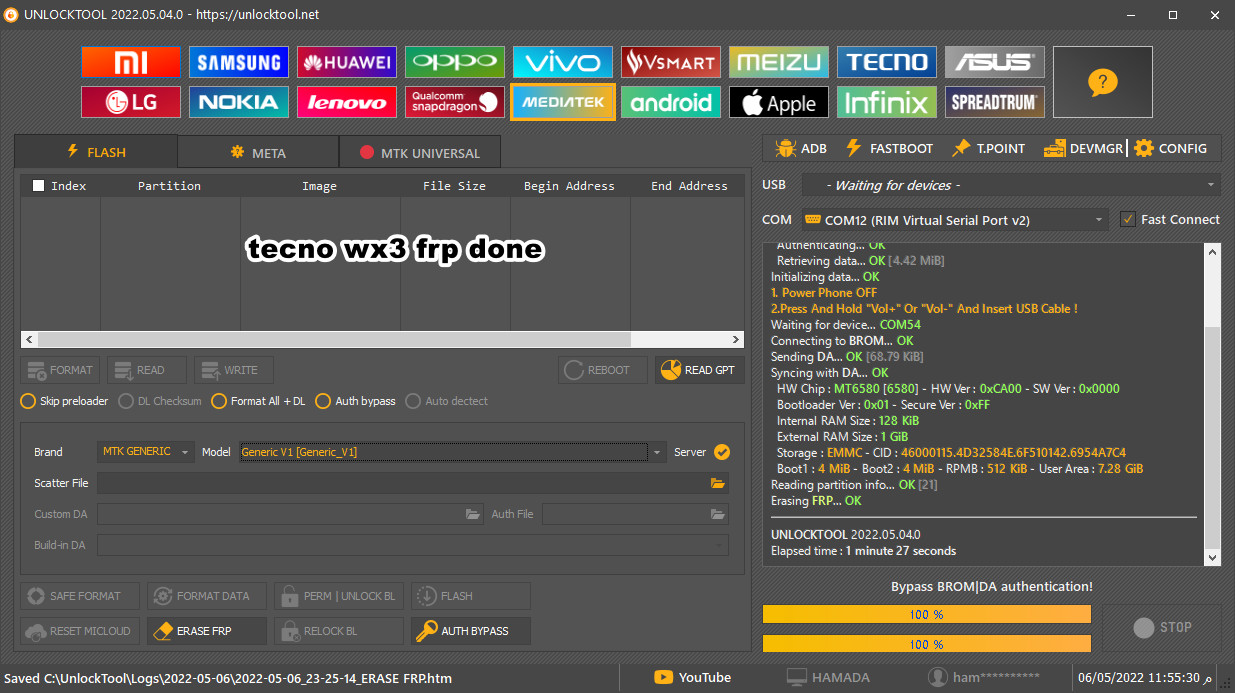This screenshot has height=693, width=1235.
Task: Open the Brand MTK GENERIC dropdown
Action: (146, 452)
